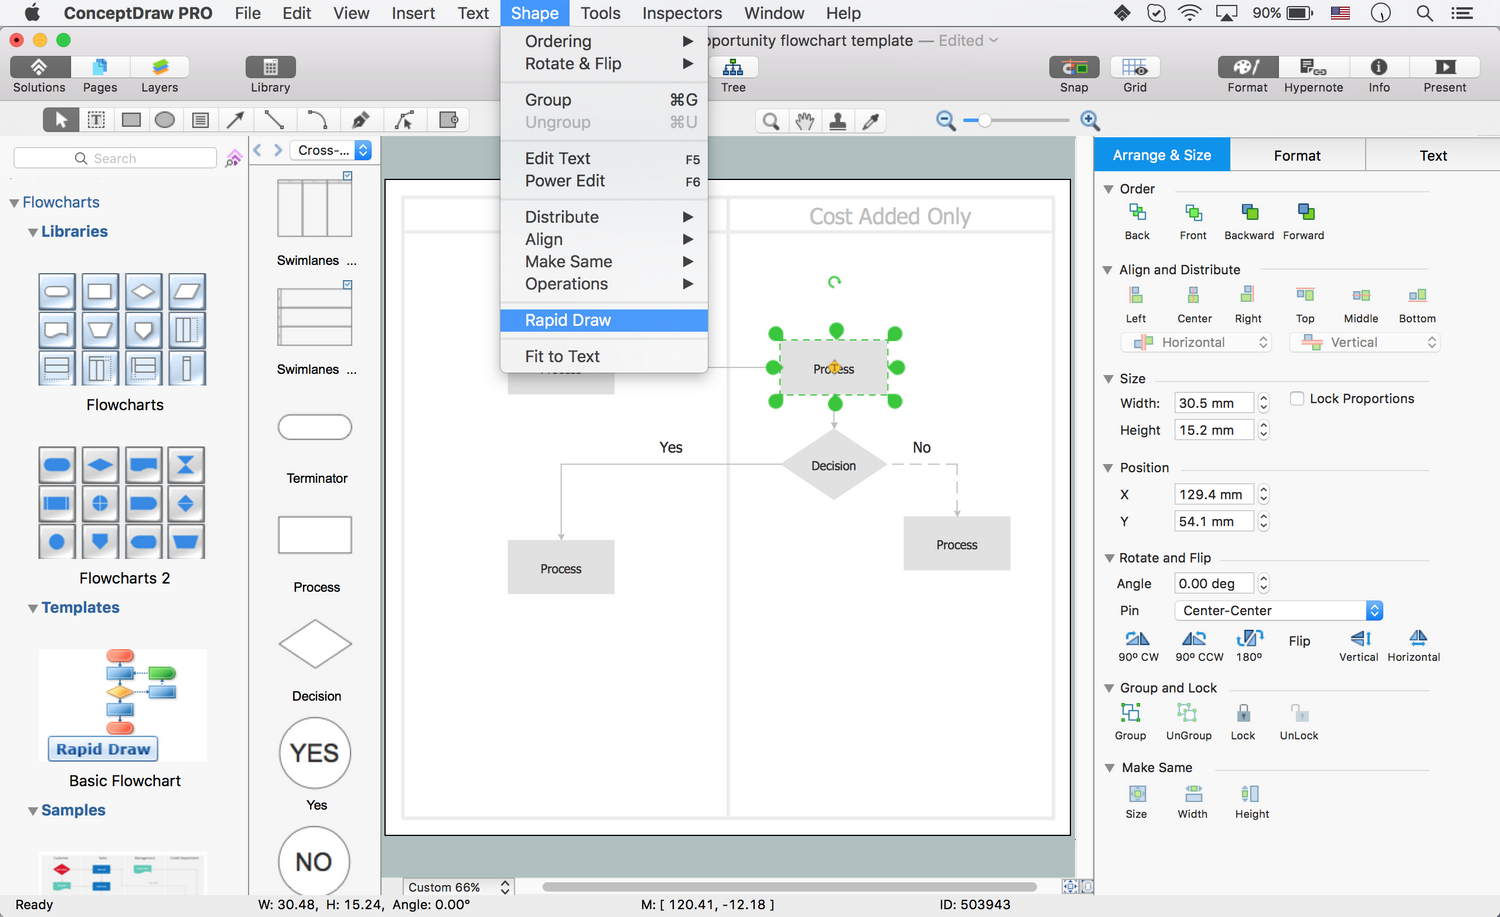This screenshot has width=1500, height=917.
Task: Select the ellipse drawing tool
Action: [165, 120]
